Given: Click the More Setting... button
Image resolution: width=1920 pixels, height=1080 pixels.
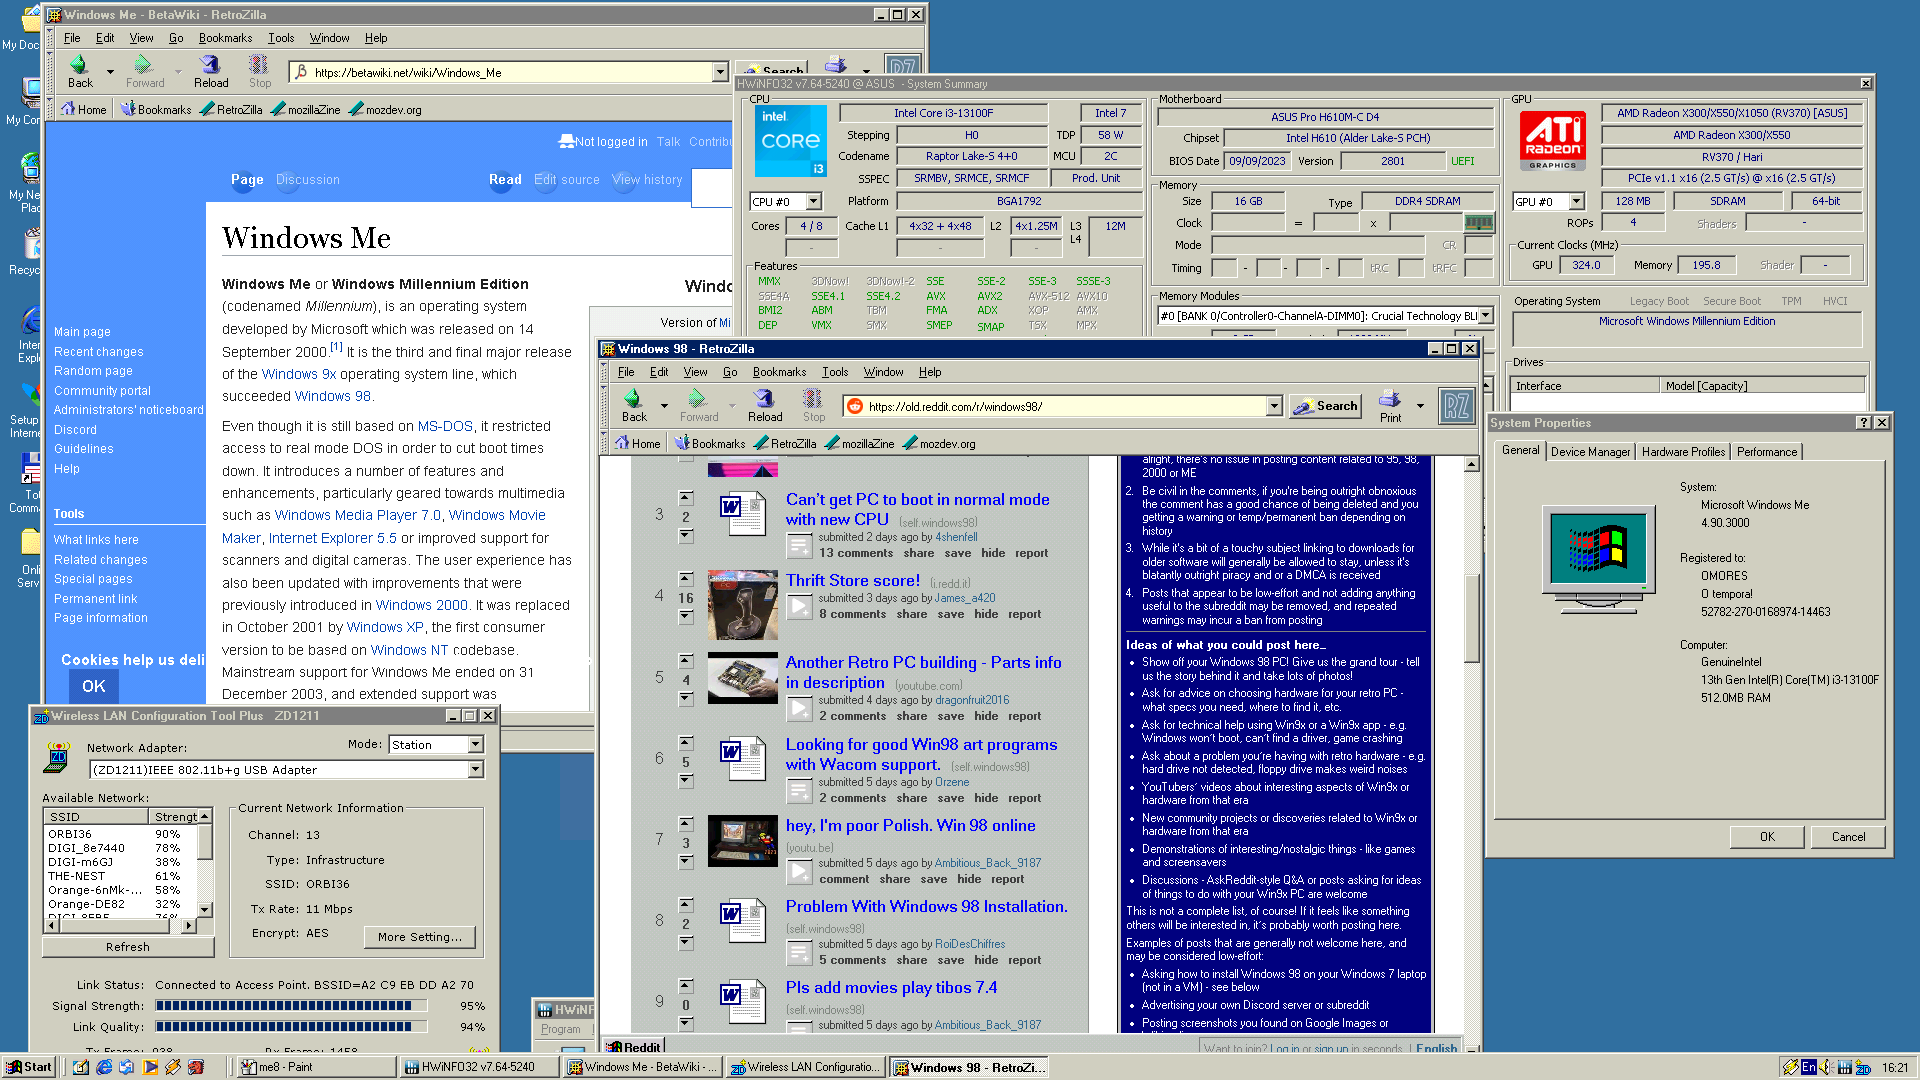Looking at the screenshot, I should click(x=419, y=937).
